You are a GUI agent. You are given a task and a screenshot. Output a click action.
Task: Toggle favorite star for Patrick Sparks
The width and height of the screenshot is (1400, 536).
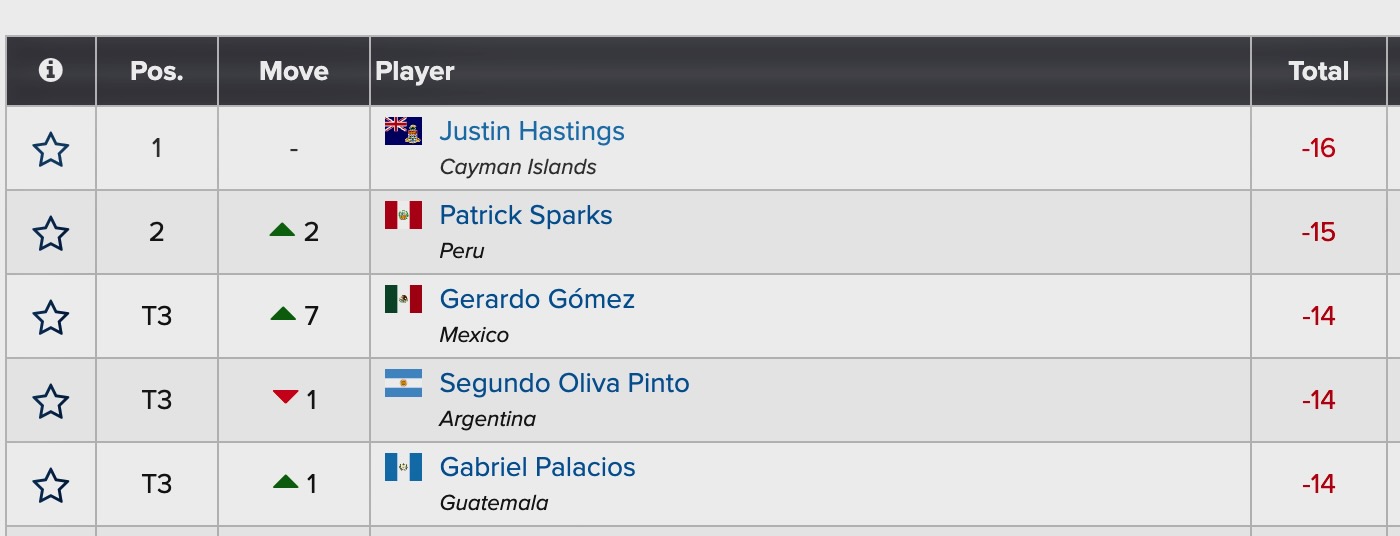51,234
